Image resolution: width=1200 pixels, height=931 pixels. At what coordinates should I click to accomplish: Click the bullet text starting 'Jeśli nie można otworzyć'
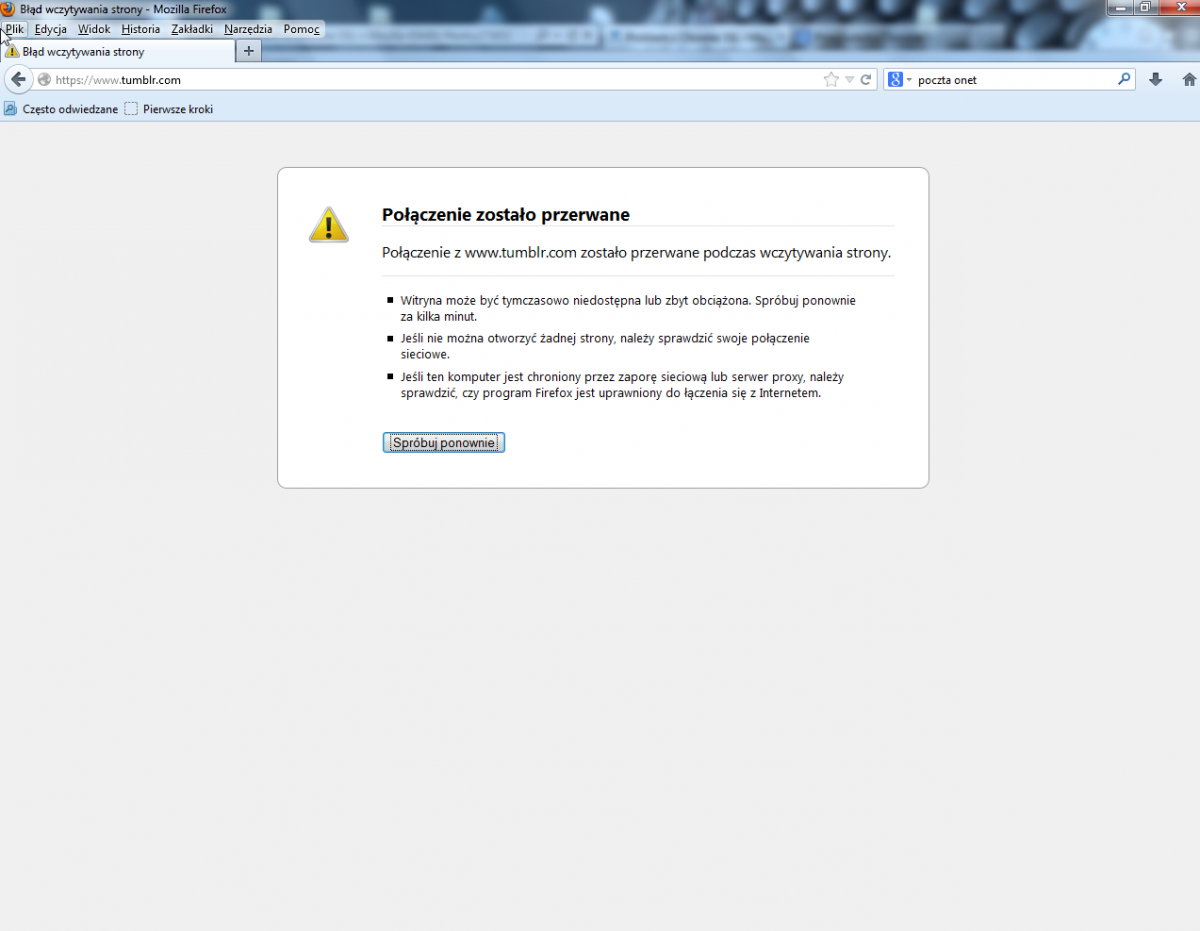[x=605, y=346]
